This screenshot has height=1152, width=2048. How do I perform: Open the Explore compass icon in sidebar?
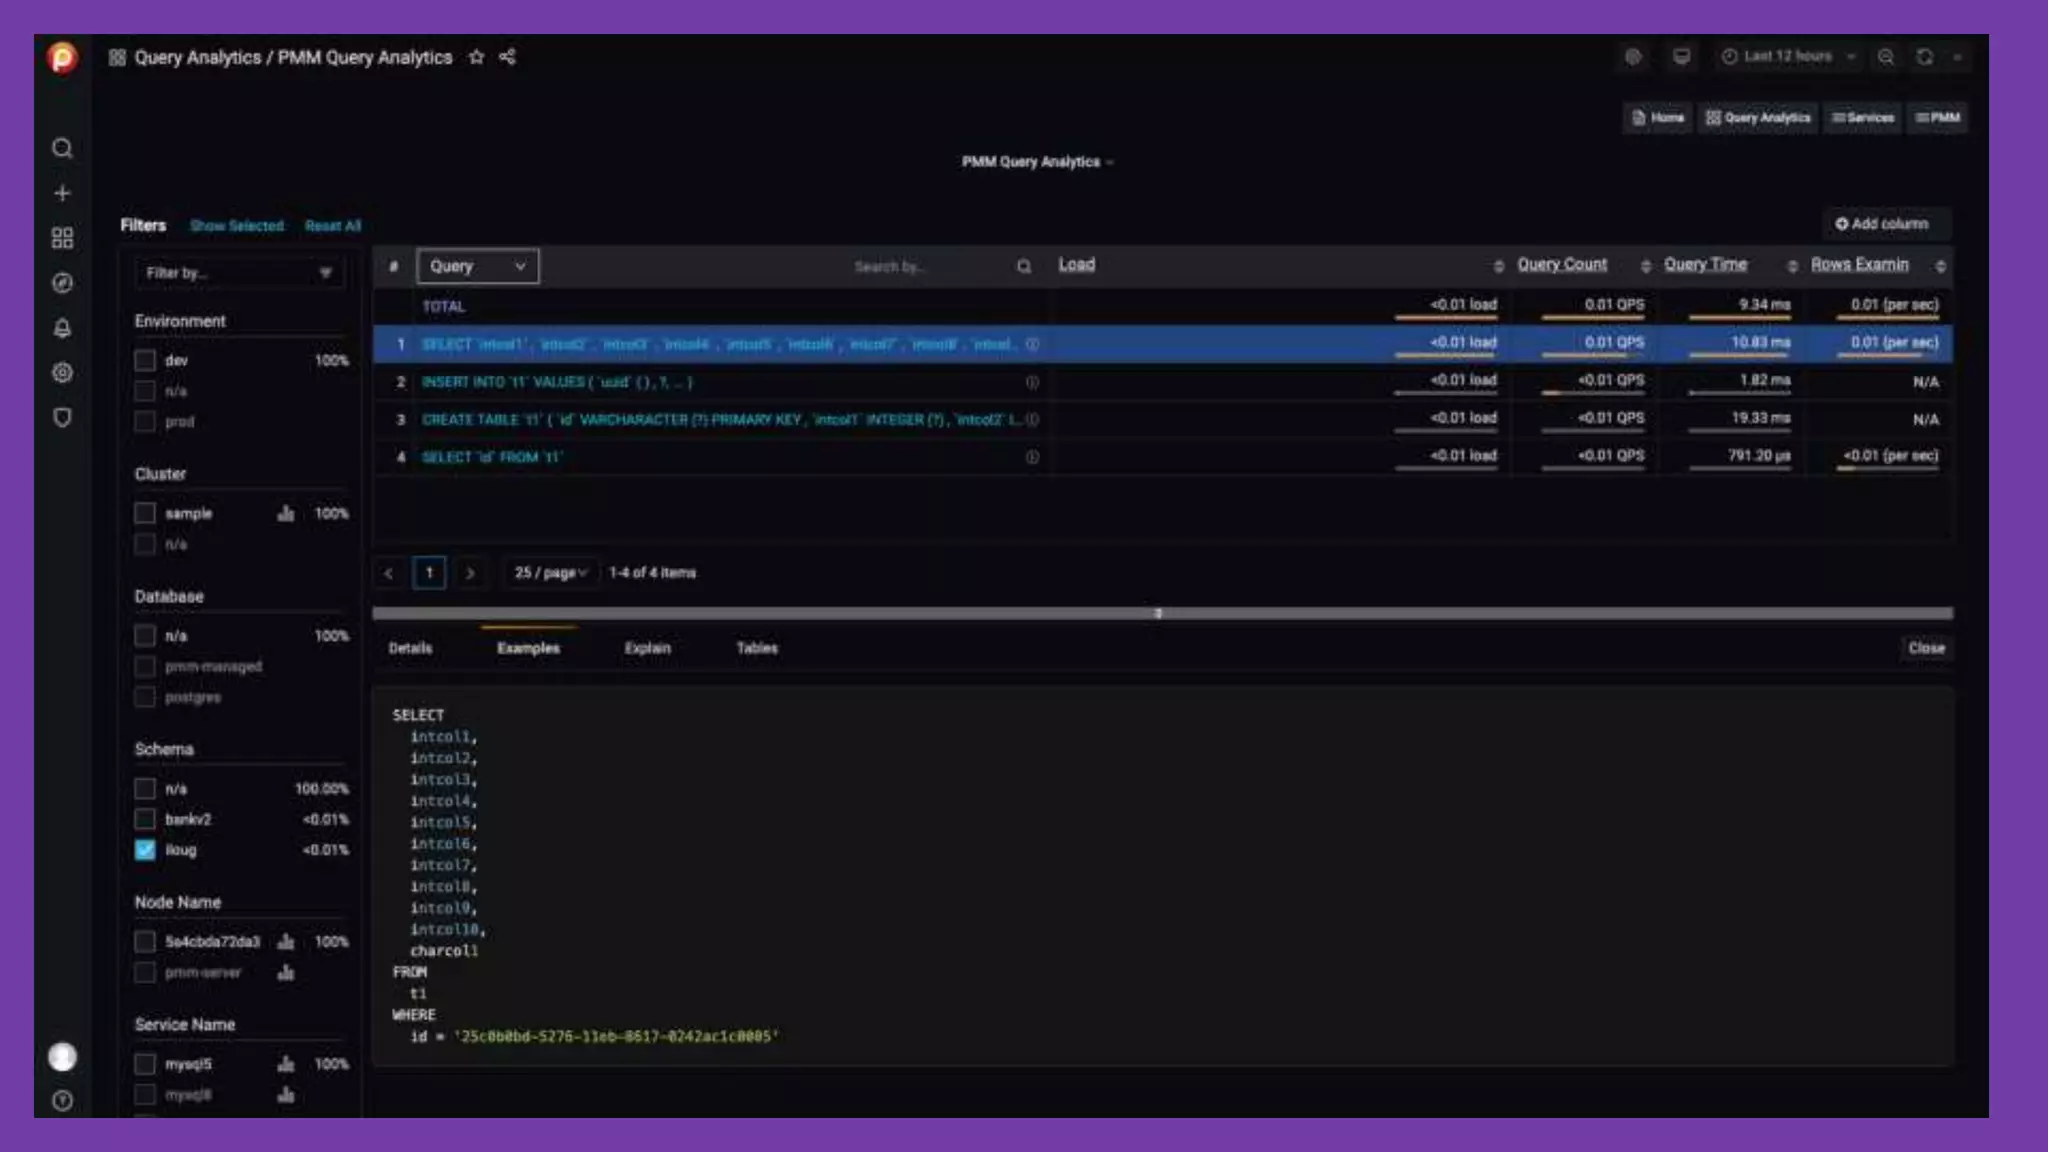coord(62,283)
